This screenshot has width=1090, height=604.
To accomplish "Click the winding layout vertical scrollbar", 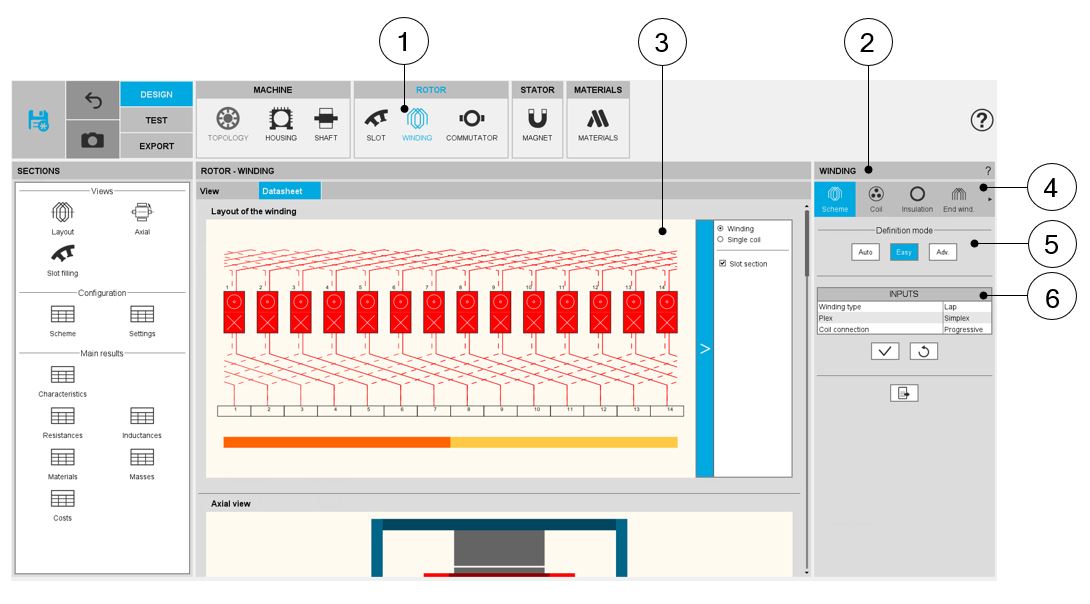I will coord(806,243).
